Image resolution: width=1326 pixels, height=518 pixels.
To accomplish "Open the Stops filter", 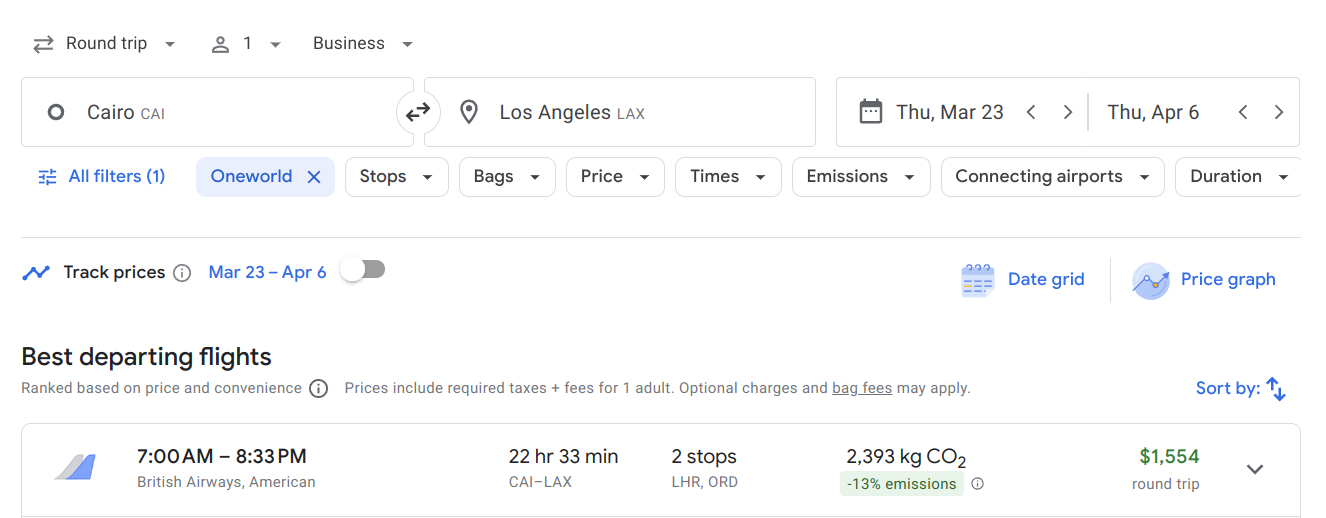I will pos(396,177).
